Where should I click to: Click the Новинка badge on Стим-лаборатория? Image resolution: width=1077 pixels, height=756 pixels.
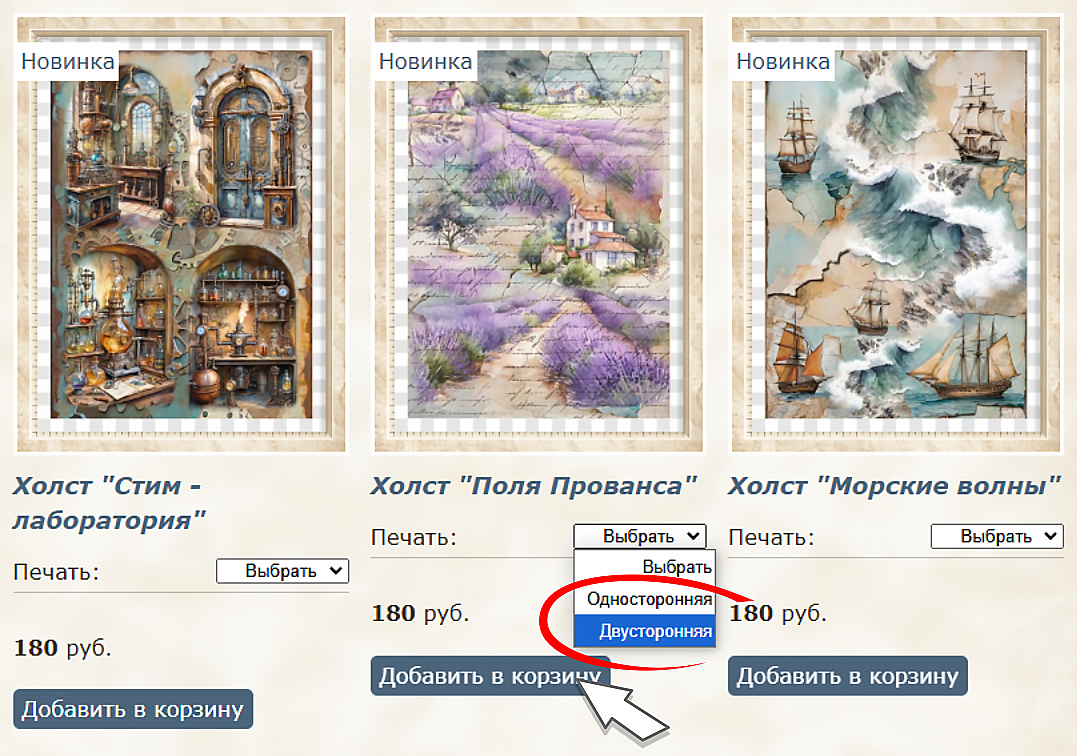click(x=67, y=62)
